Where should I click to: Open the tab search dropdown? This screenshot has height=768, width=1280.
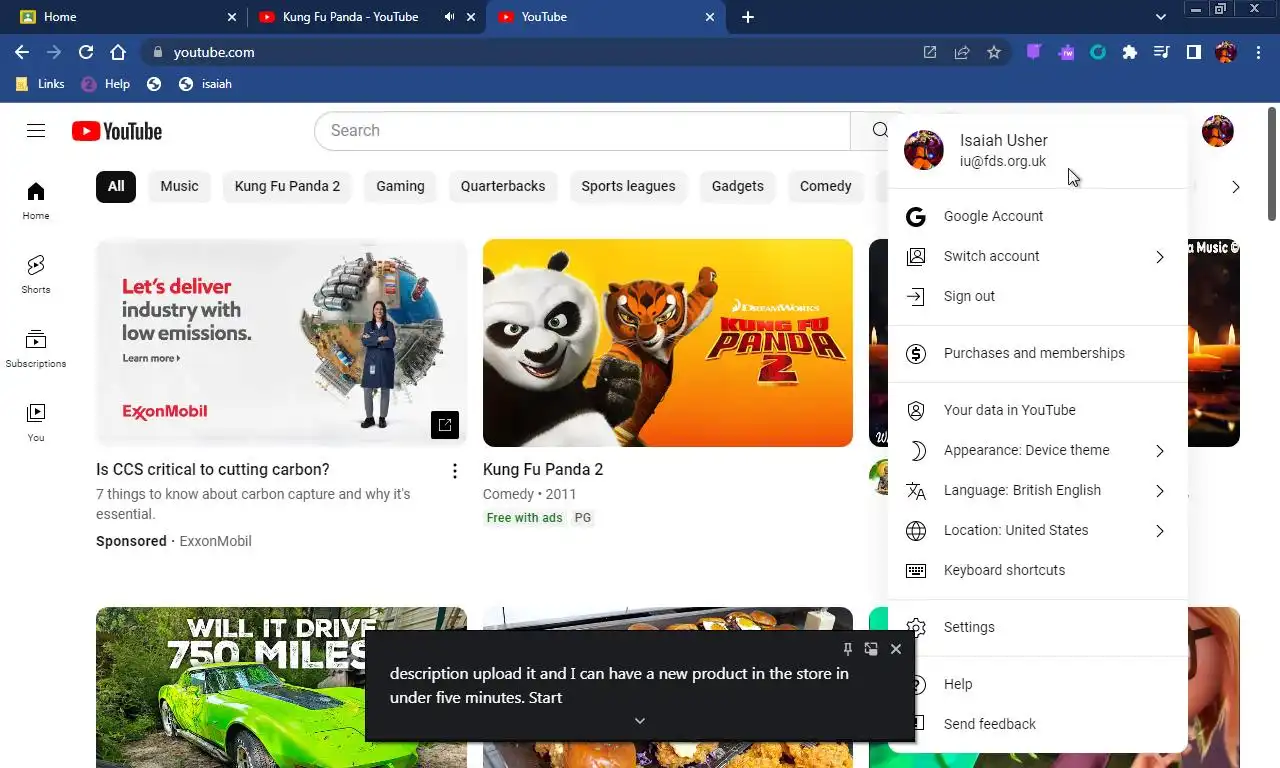(x=1160, y=17)
